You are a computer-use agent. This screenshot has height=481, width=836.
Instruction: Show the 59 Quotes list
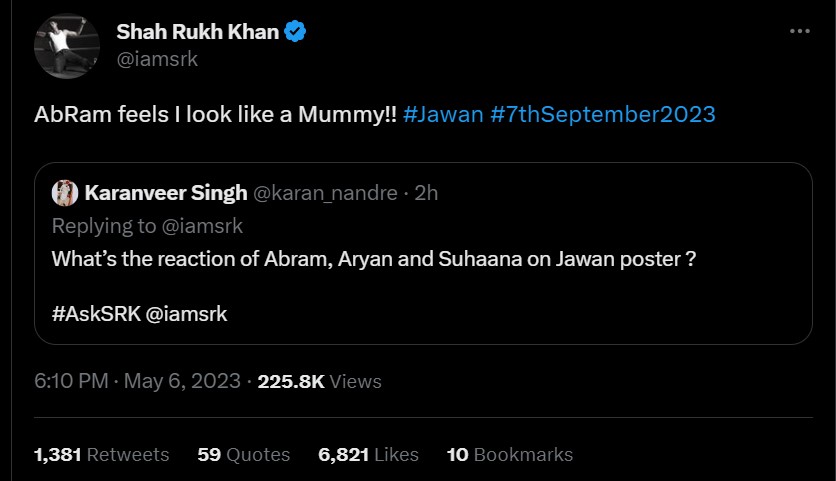tap(243, 454)
